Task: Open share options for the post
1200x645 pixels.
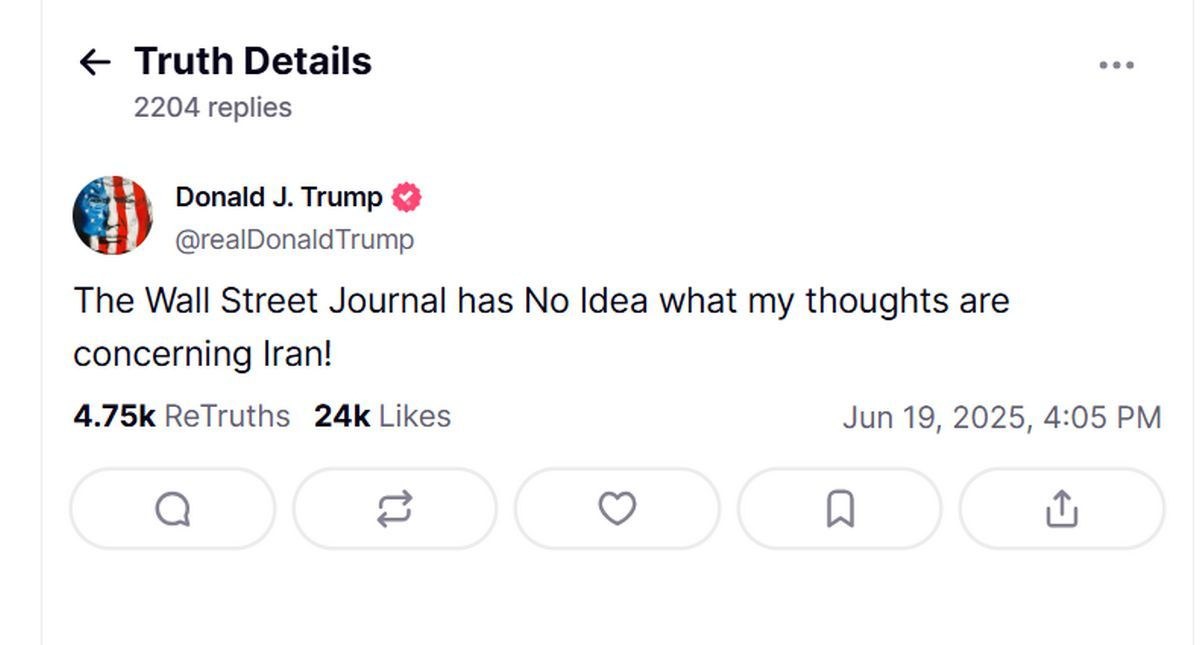Action: (1061, 509)
